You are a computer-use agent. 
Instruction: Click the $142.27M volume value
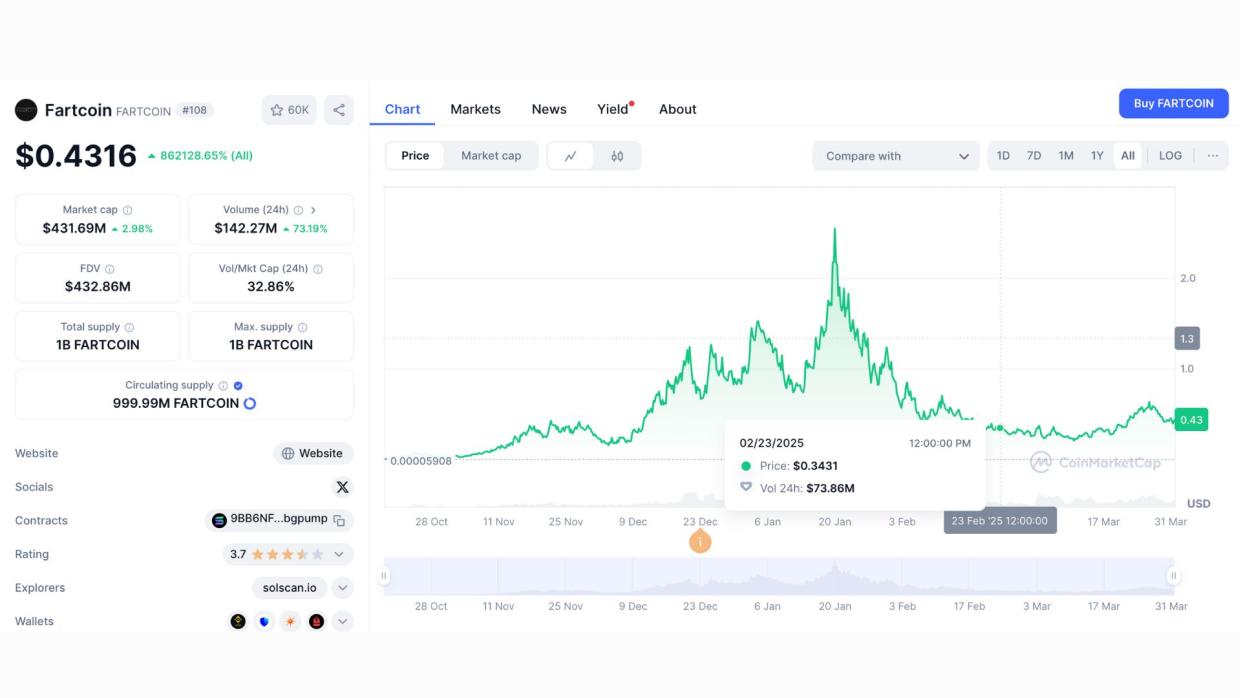tap(246, 228)
